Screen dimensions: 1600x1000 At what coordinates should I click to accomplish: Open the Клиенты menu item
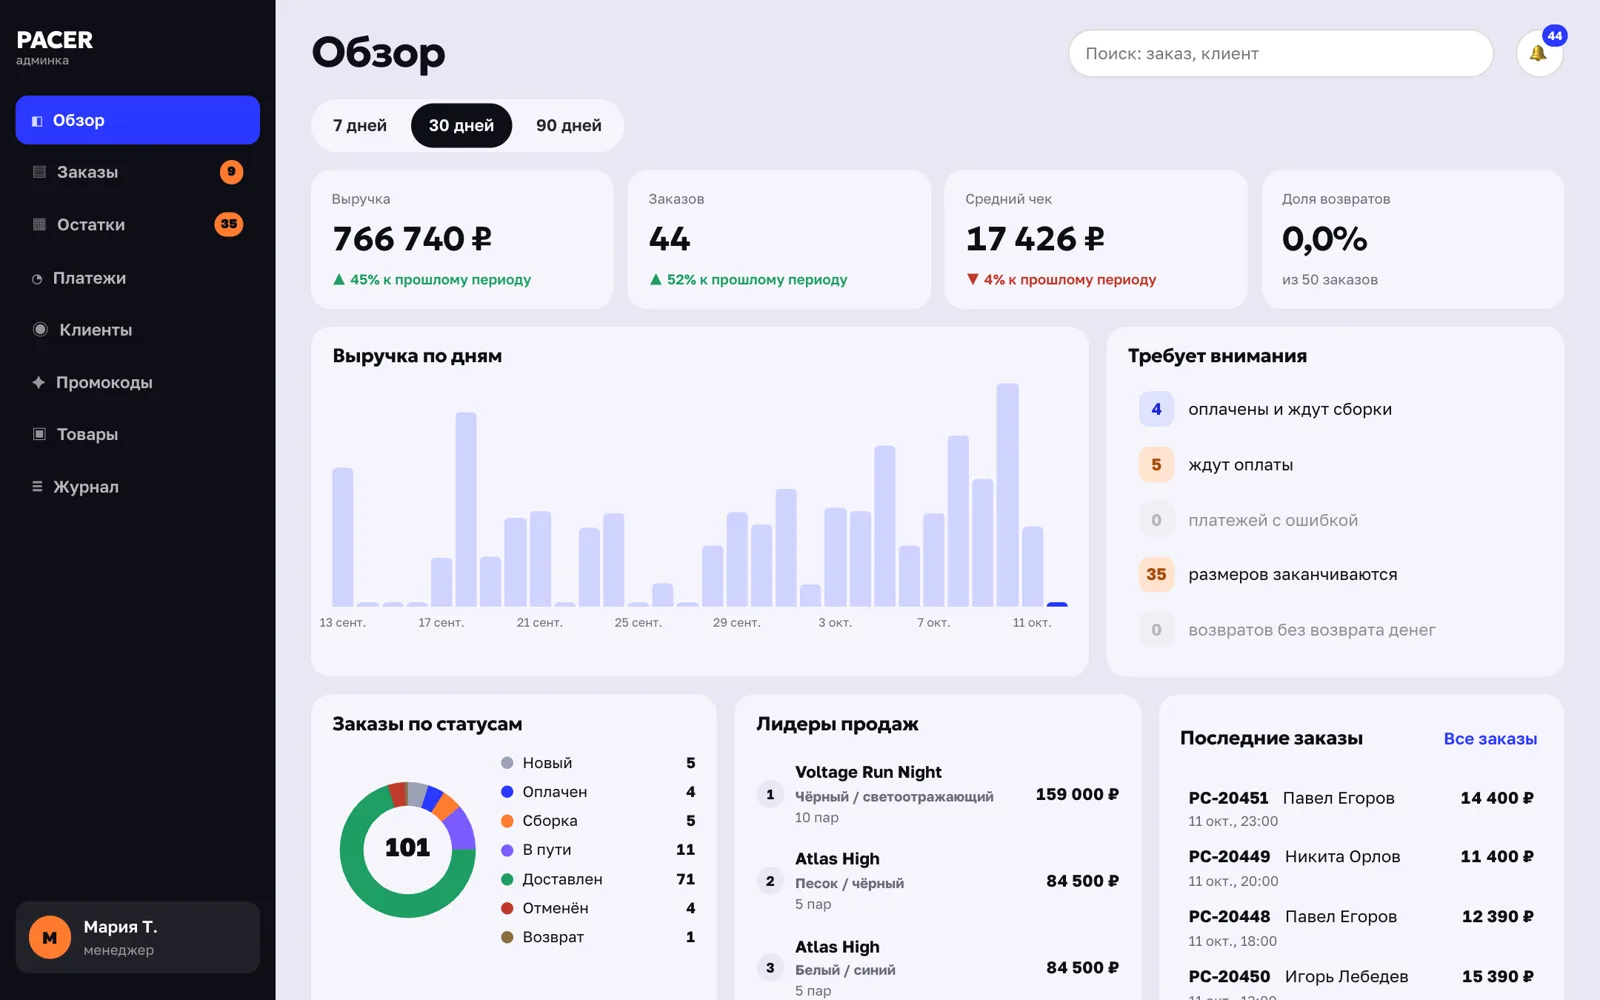pos(138,330)
